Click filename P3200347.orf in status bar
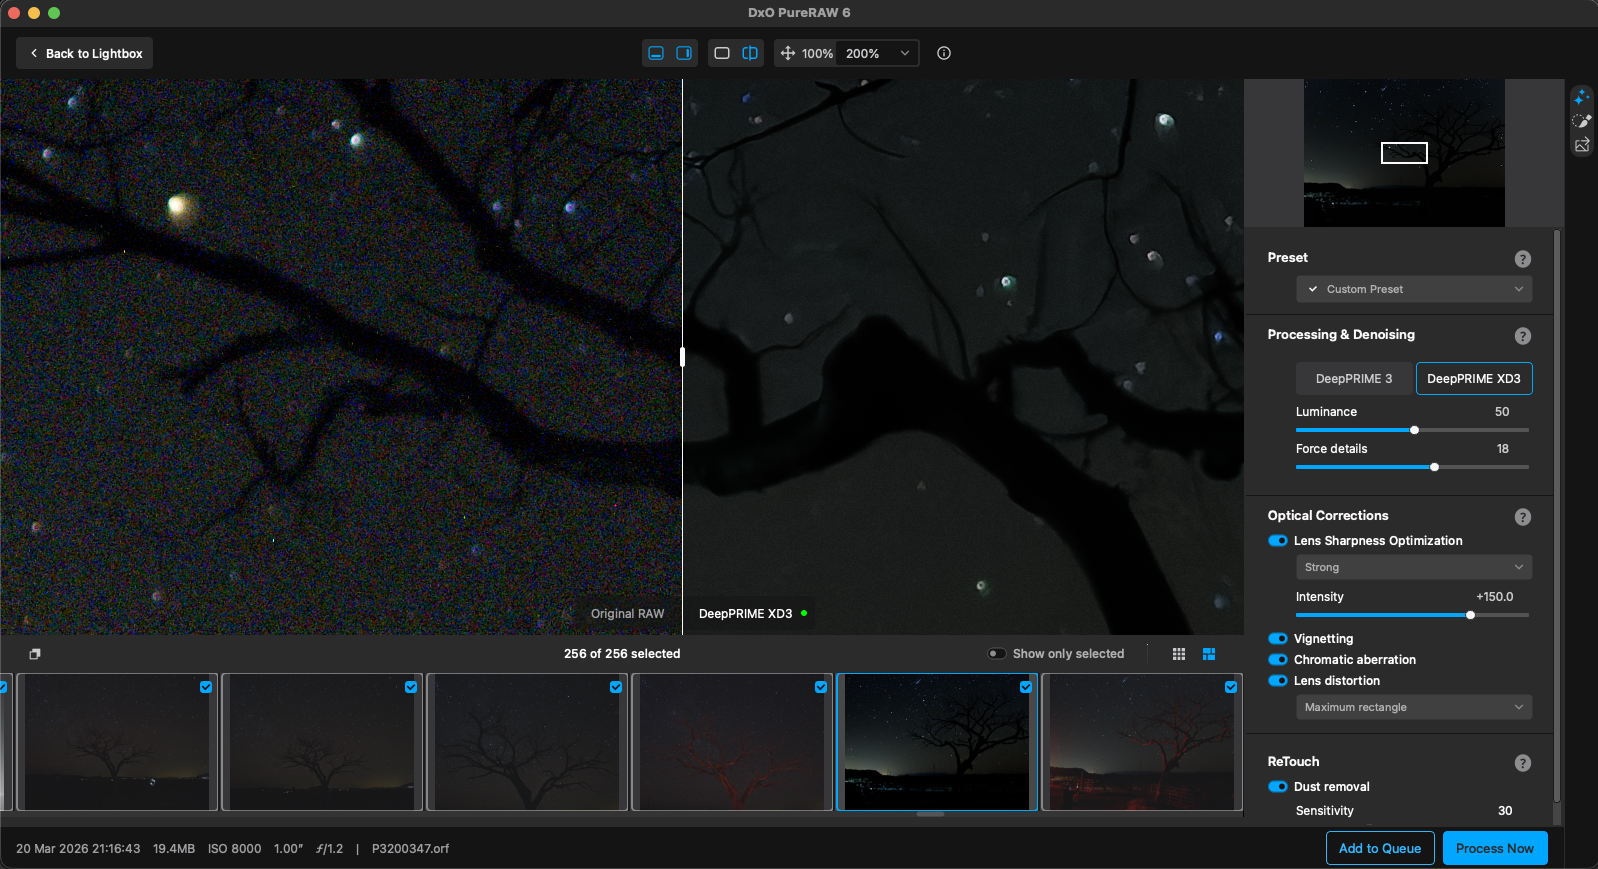Viewport: 1598px width, 869px height. (x=410, y=849)
